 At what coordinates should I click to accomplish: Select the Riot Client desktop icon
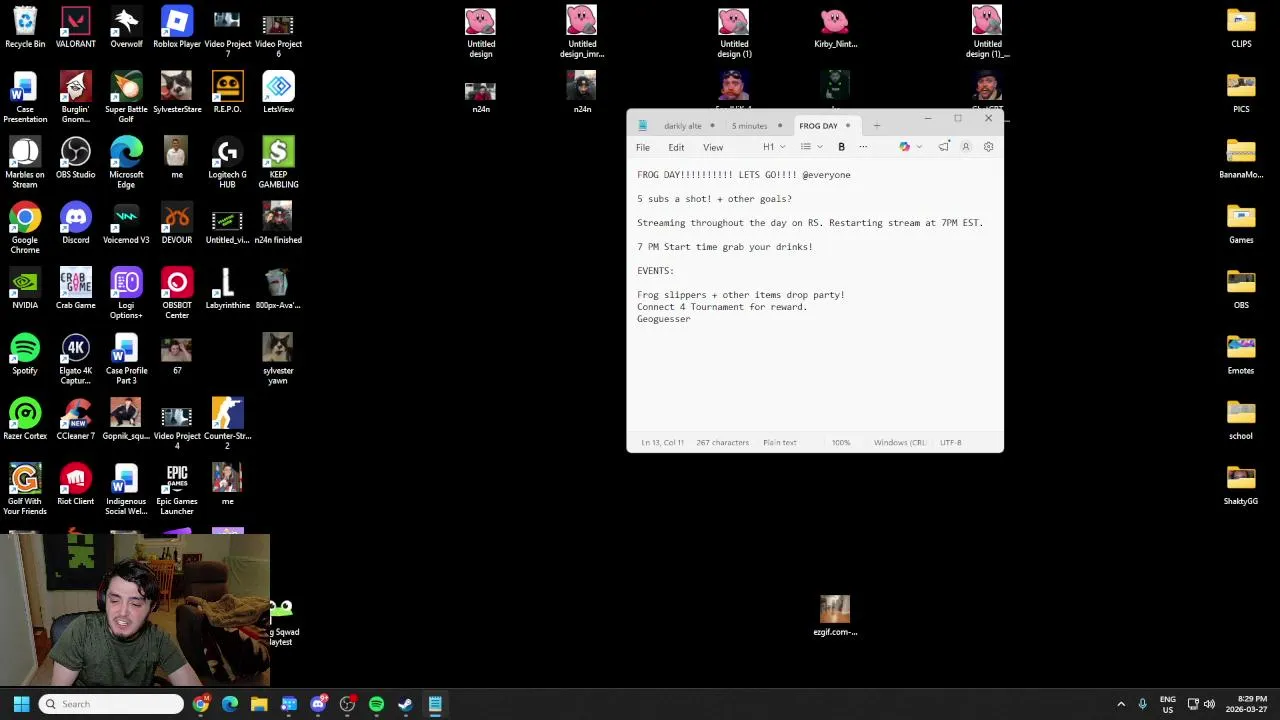point(76,486)
